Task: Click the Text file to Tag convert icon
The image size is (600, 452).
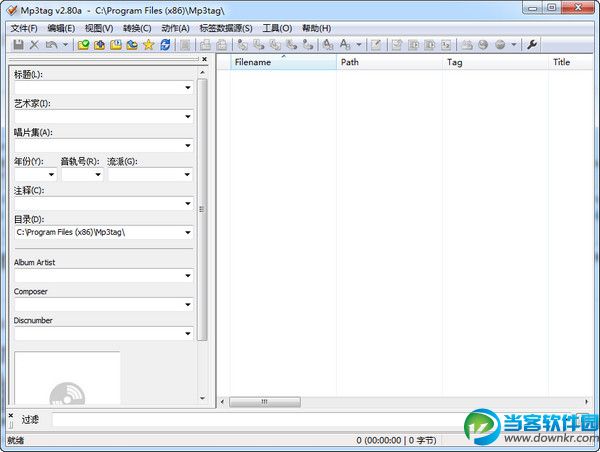Action: pos(292,45)
